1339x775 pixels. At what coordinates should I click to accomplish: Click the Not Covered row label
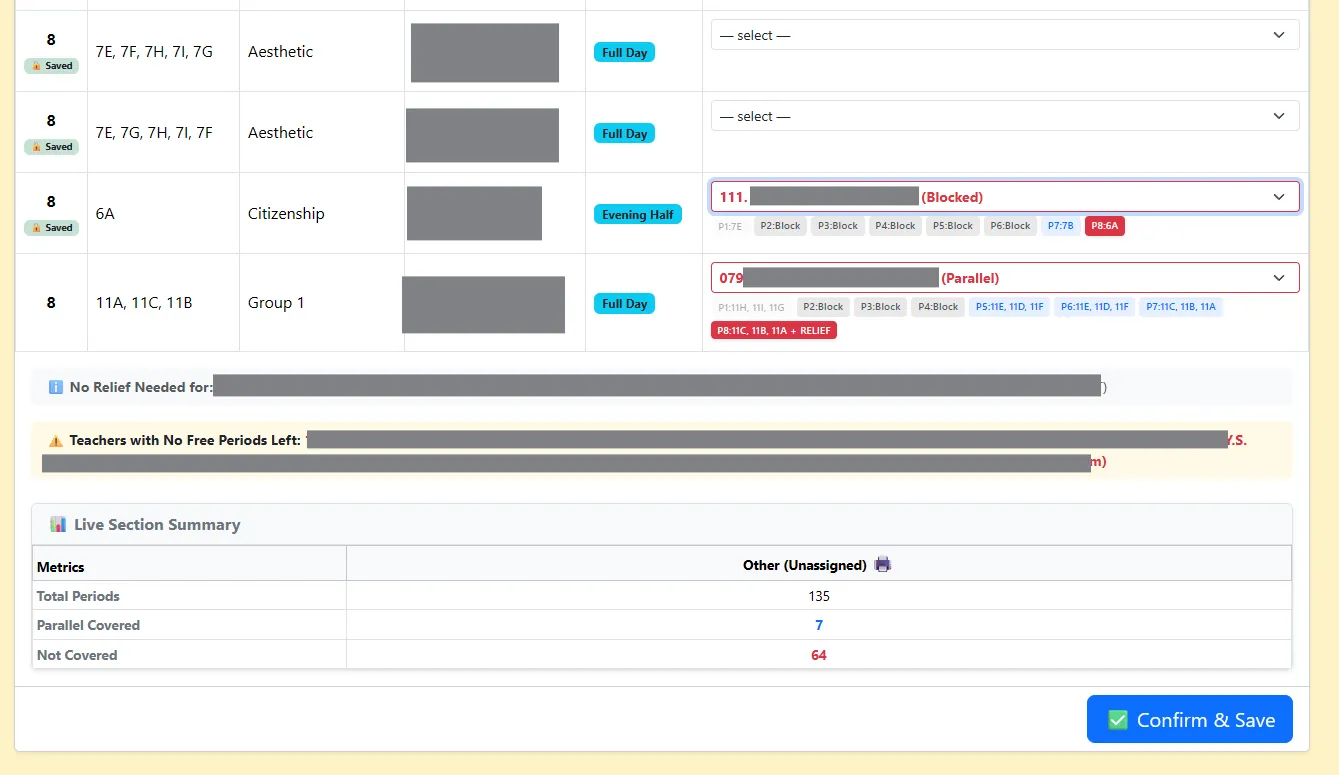pos(77,655)
